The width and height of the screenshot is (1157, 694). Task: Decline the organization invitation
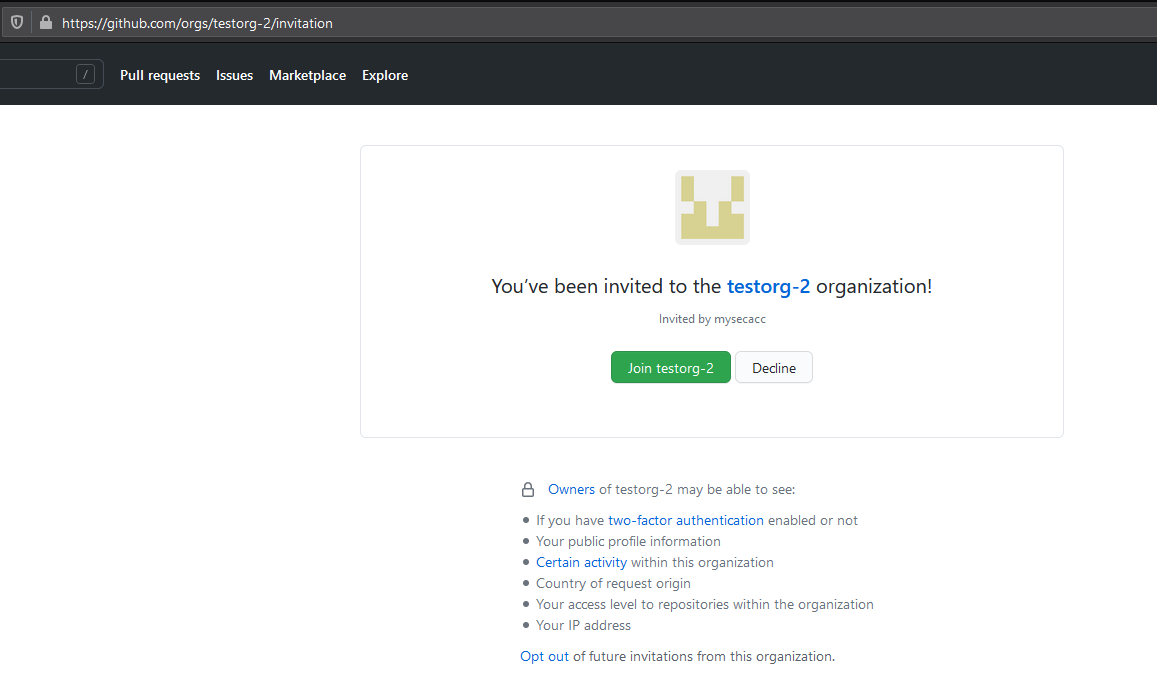pos(774,368)
